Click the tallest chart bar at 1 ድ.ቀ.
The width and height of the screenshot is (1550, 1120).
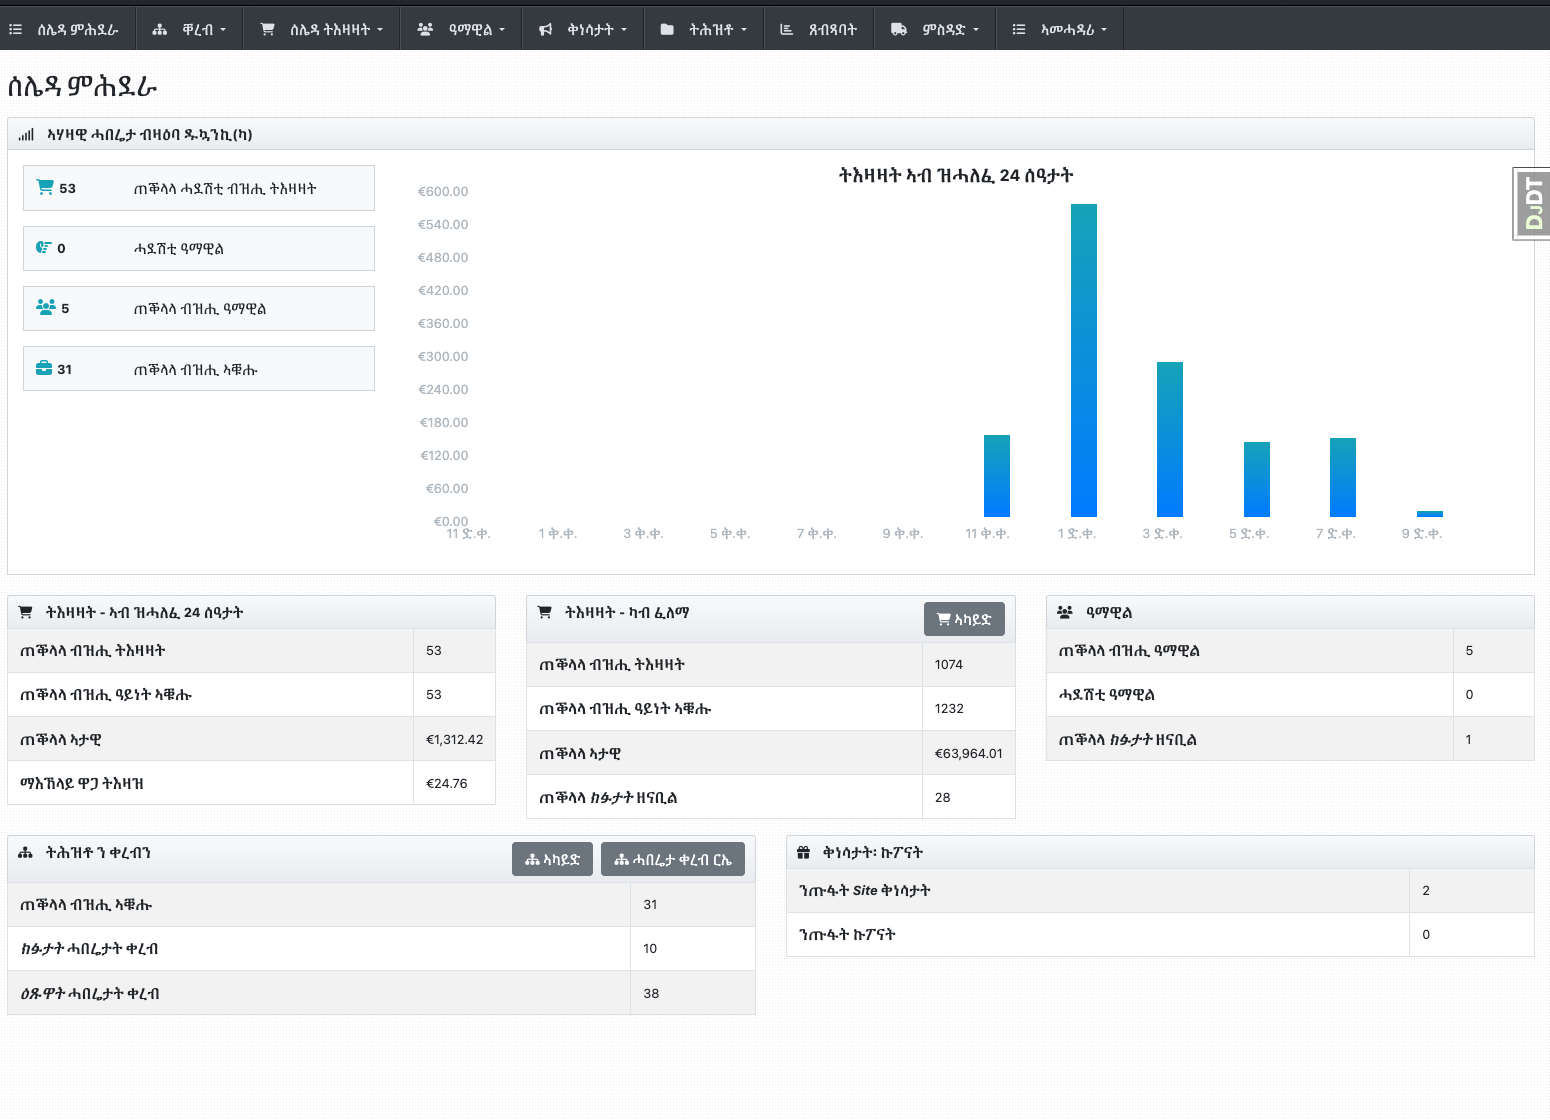(1083, 360)
